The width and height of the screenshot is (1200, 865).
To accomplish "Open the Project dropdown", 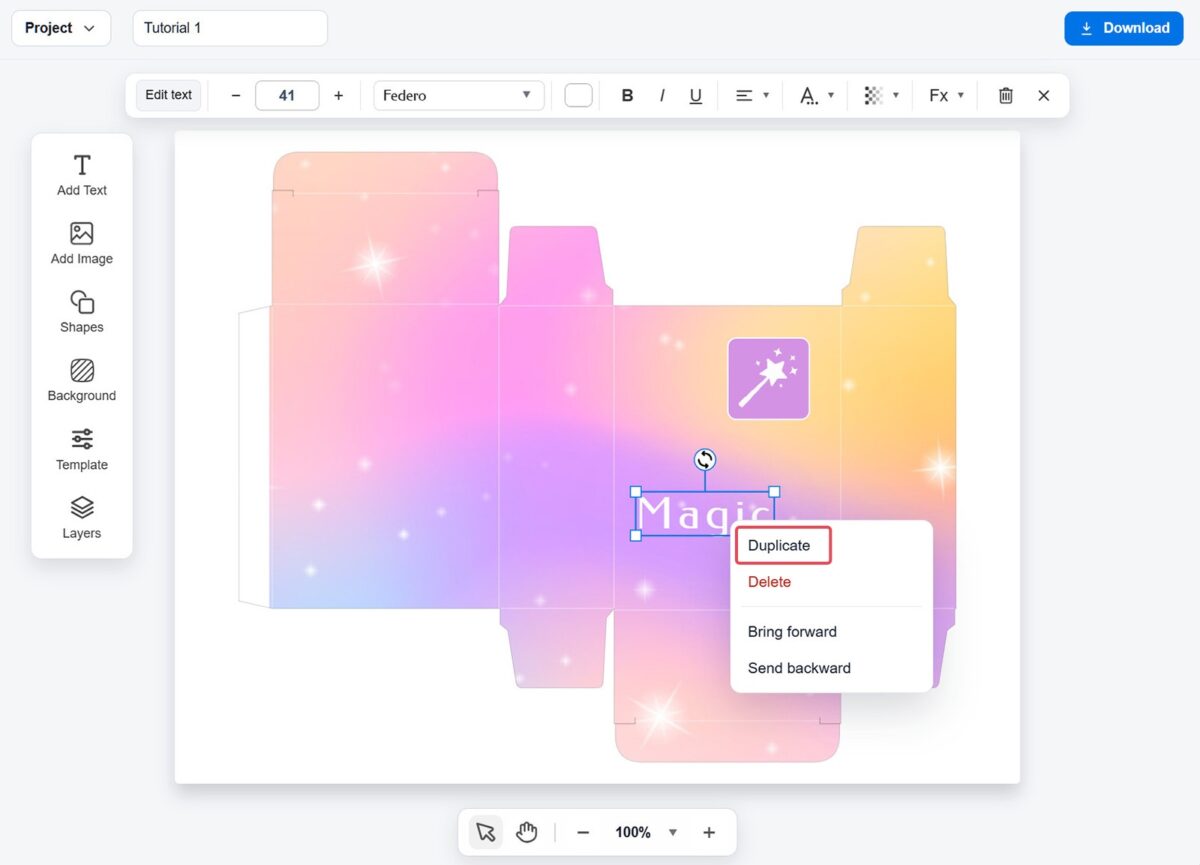I will click(x=61, y=28).
